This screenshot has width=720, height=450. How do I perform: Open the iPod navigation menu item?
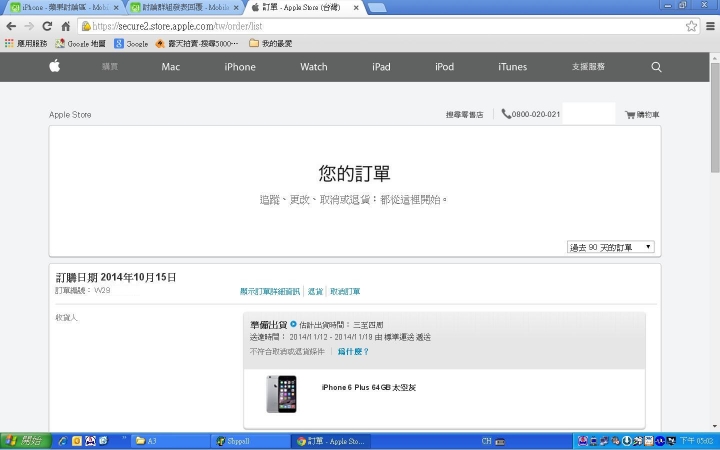(444, 67)
